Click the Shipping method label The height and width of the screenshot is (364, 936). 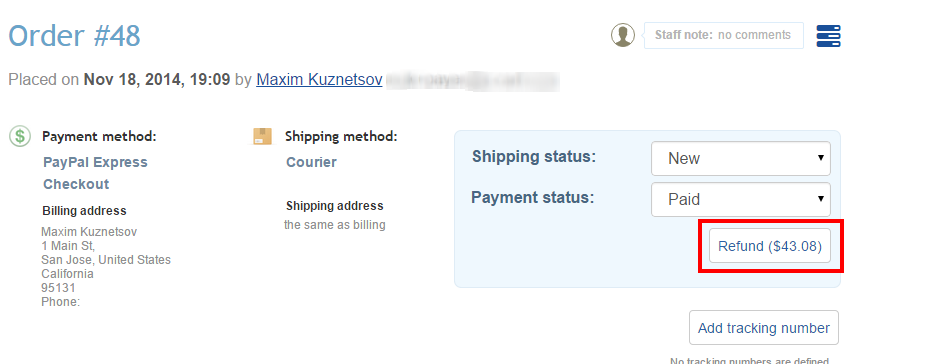pyautogui.click(x=341, y=136)
